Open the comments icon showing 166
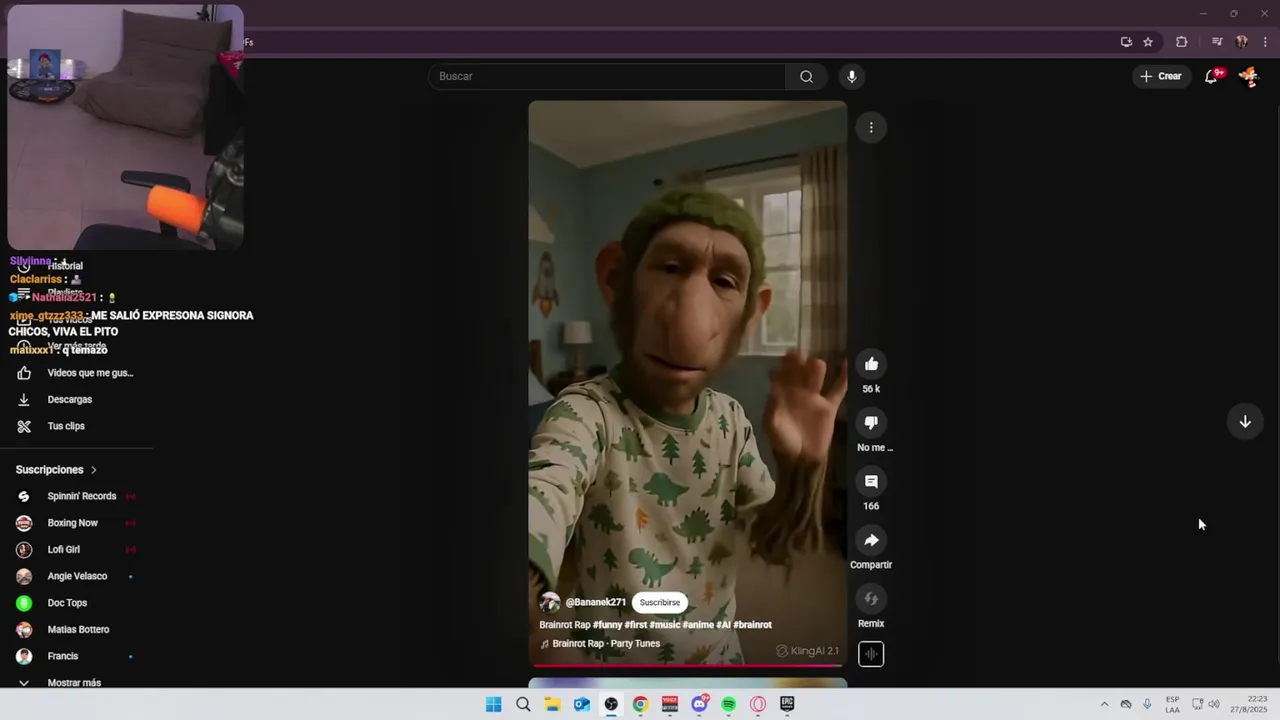This screenshot has height=720, width=1280. 871,482
